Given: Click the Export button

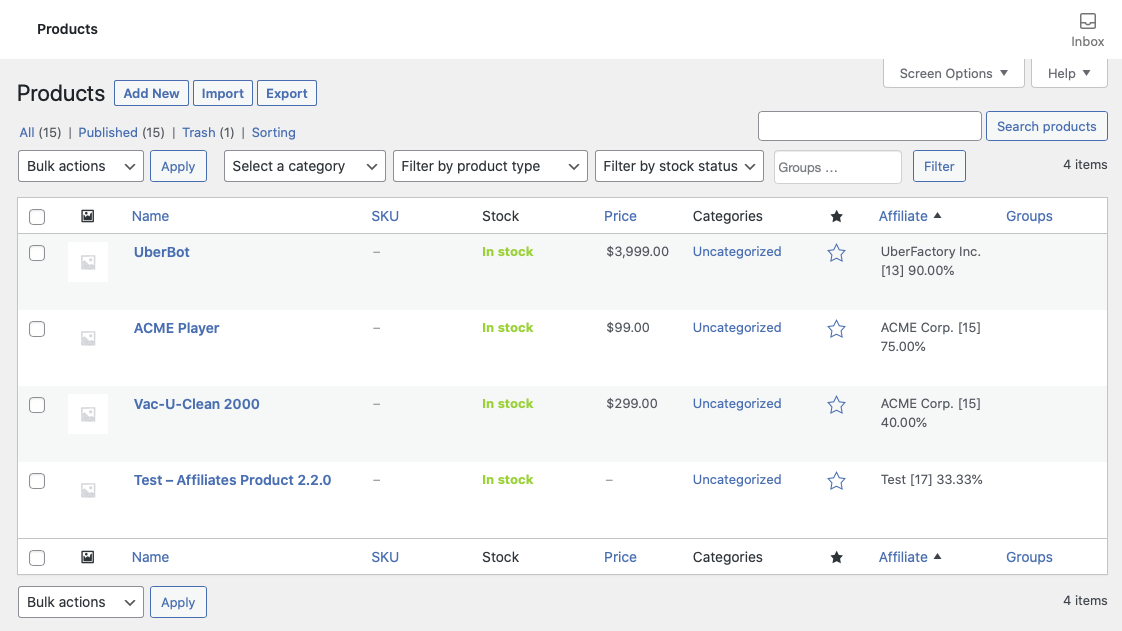Looking at the screenshot, I should click(x=286, y=93).
